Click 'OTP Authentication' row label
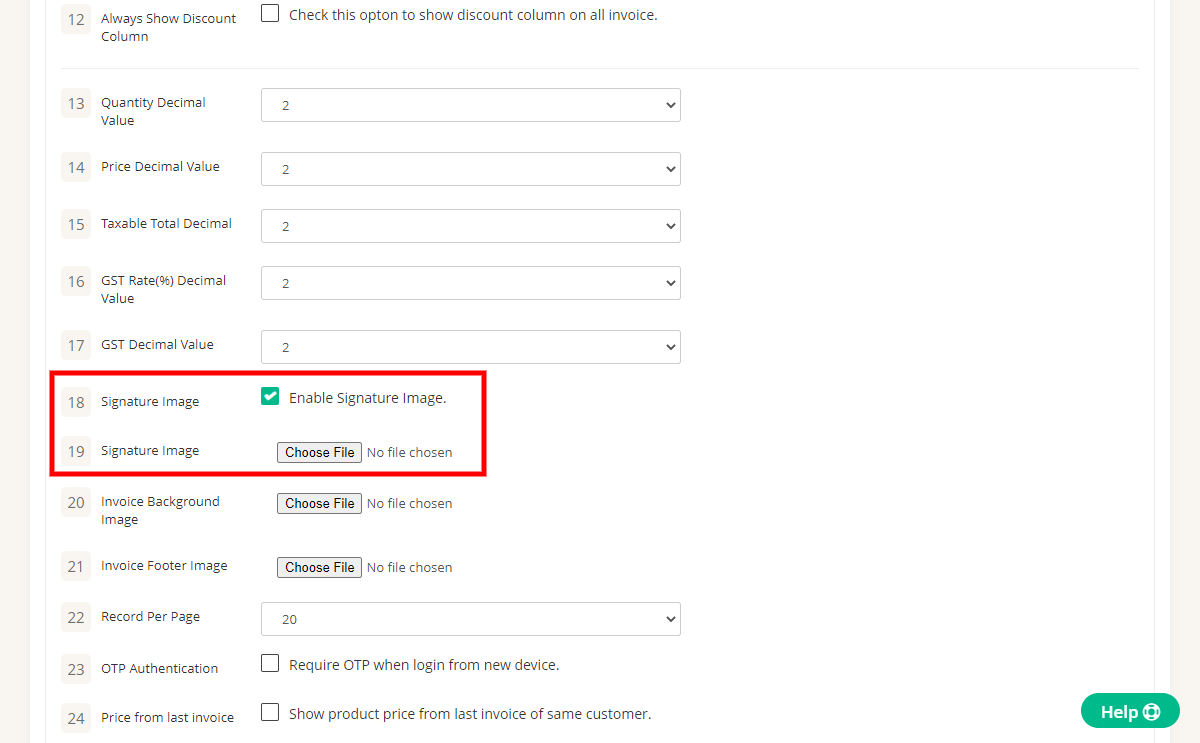The image size is (1200, 743). pos(159,669)
